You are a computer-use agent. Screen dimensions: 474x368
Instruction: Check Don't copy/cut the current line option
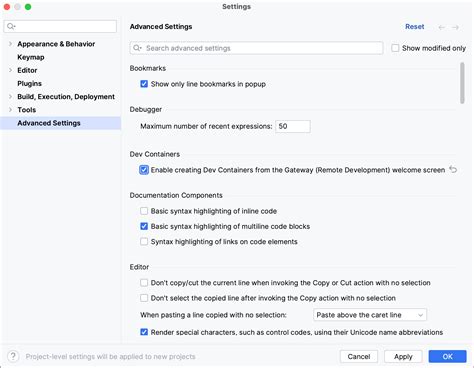[144, 283]
